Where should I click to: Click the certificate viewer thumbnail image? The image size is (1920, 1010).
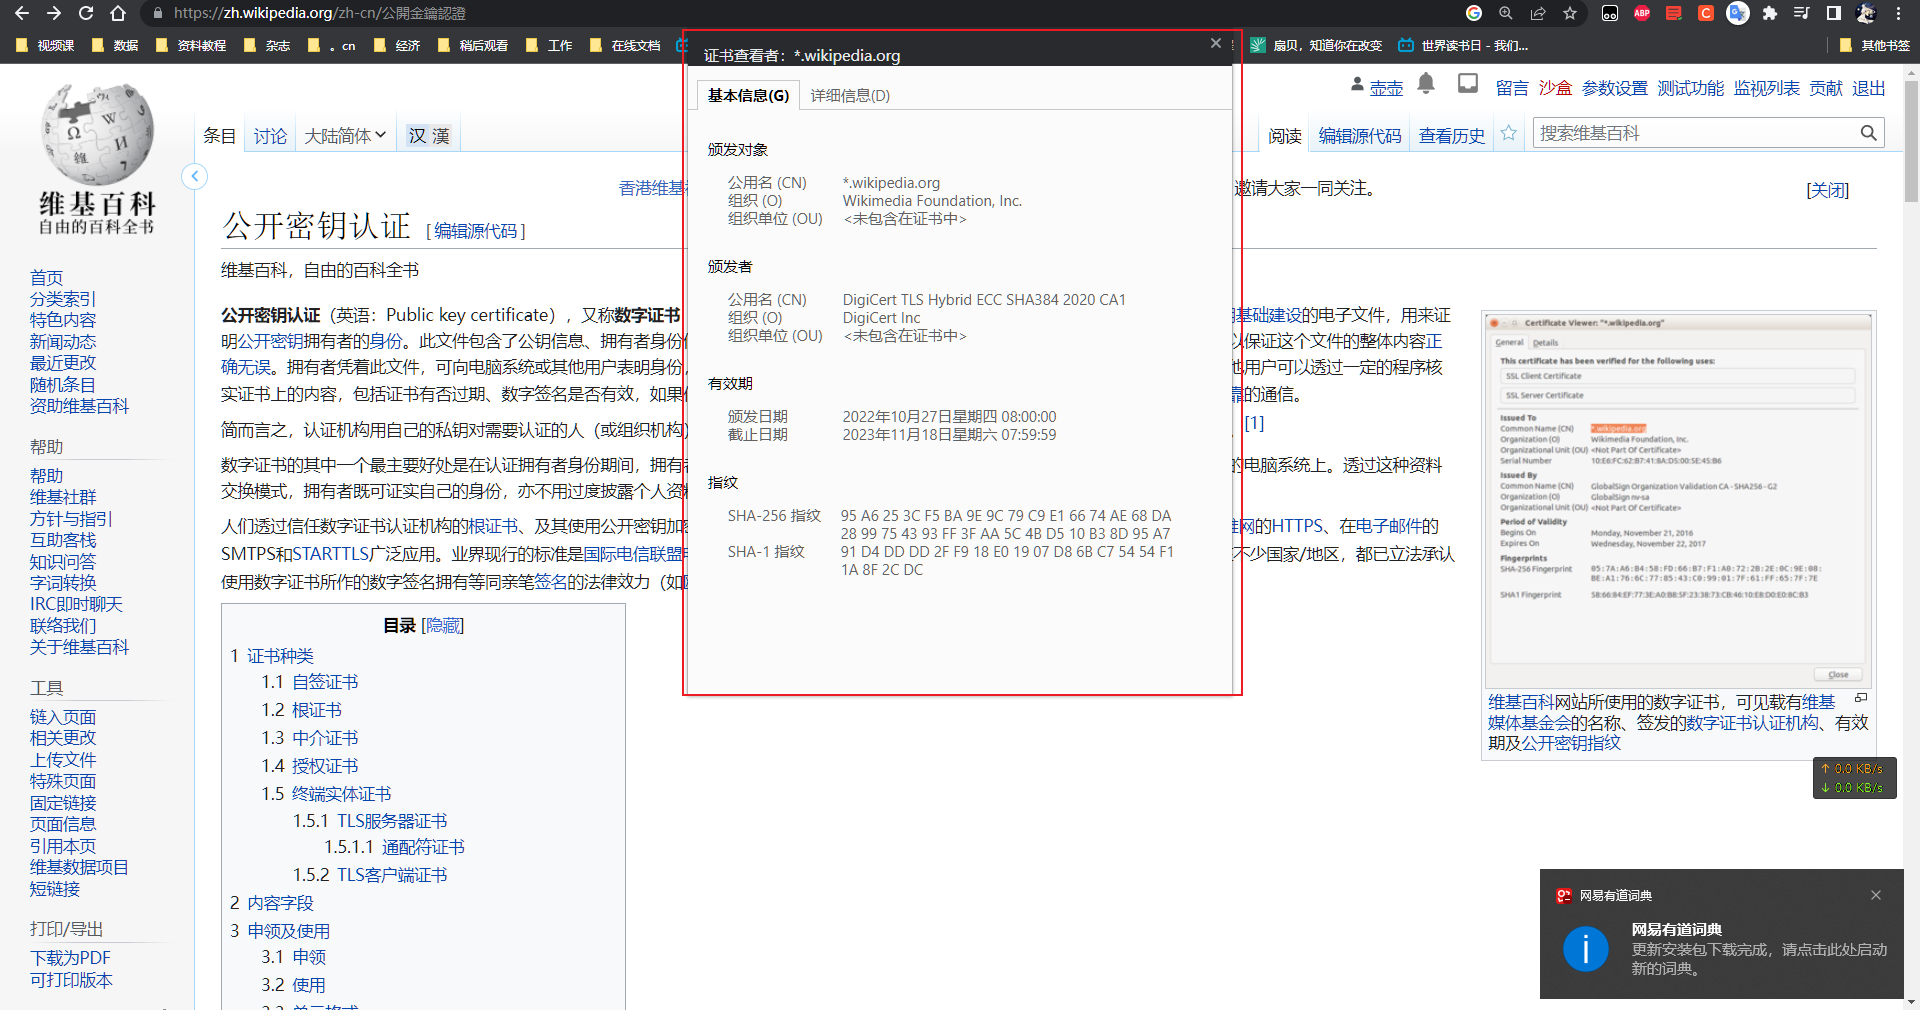[1678, 500]
